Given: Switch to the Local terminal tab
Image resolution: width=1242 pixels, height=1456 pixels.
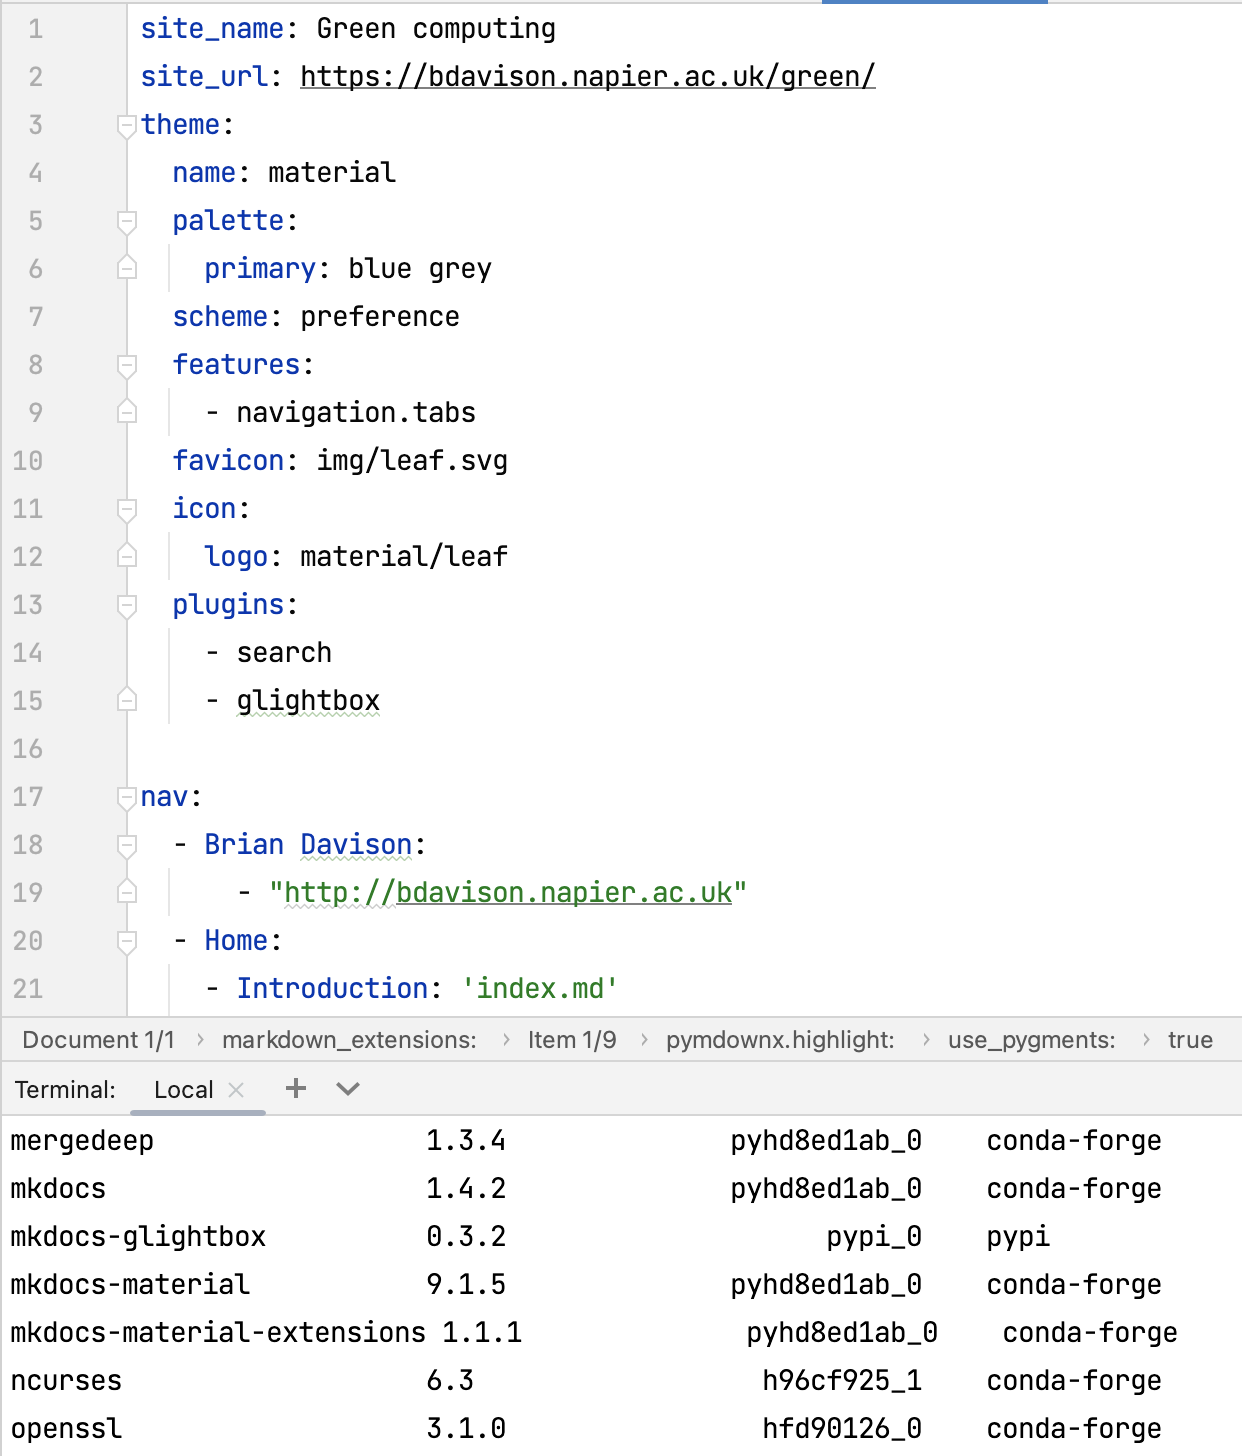Looking at the screenshot, I should coord(182,1089).
